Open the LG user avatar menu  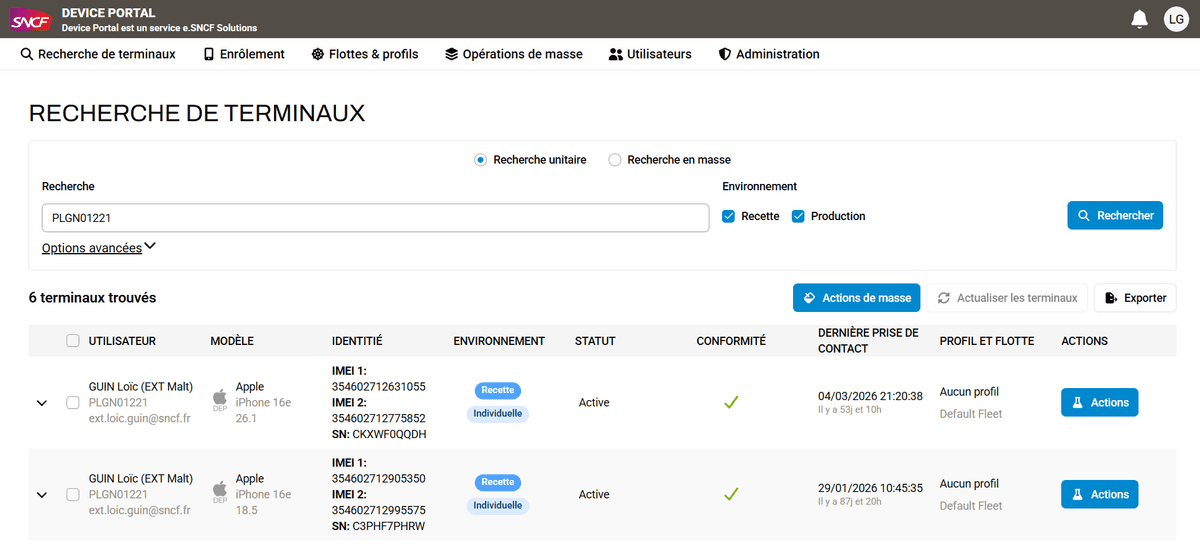[1176, 19]
